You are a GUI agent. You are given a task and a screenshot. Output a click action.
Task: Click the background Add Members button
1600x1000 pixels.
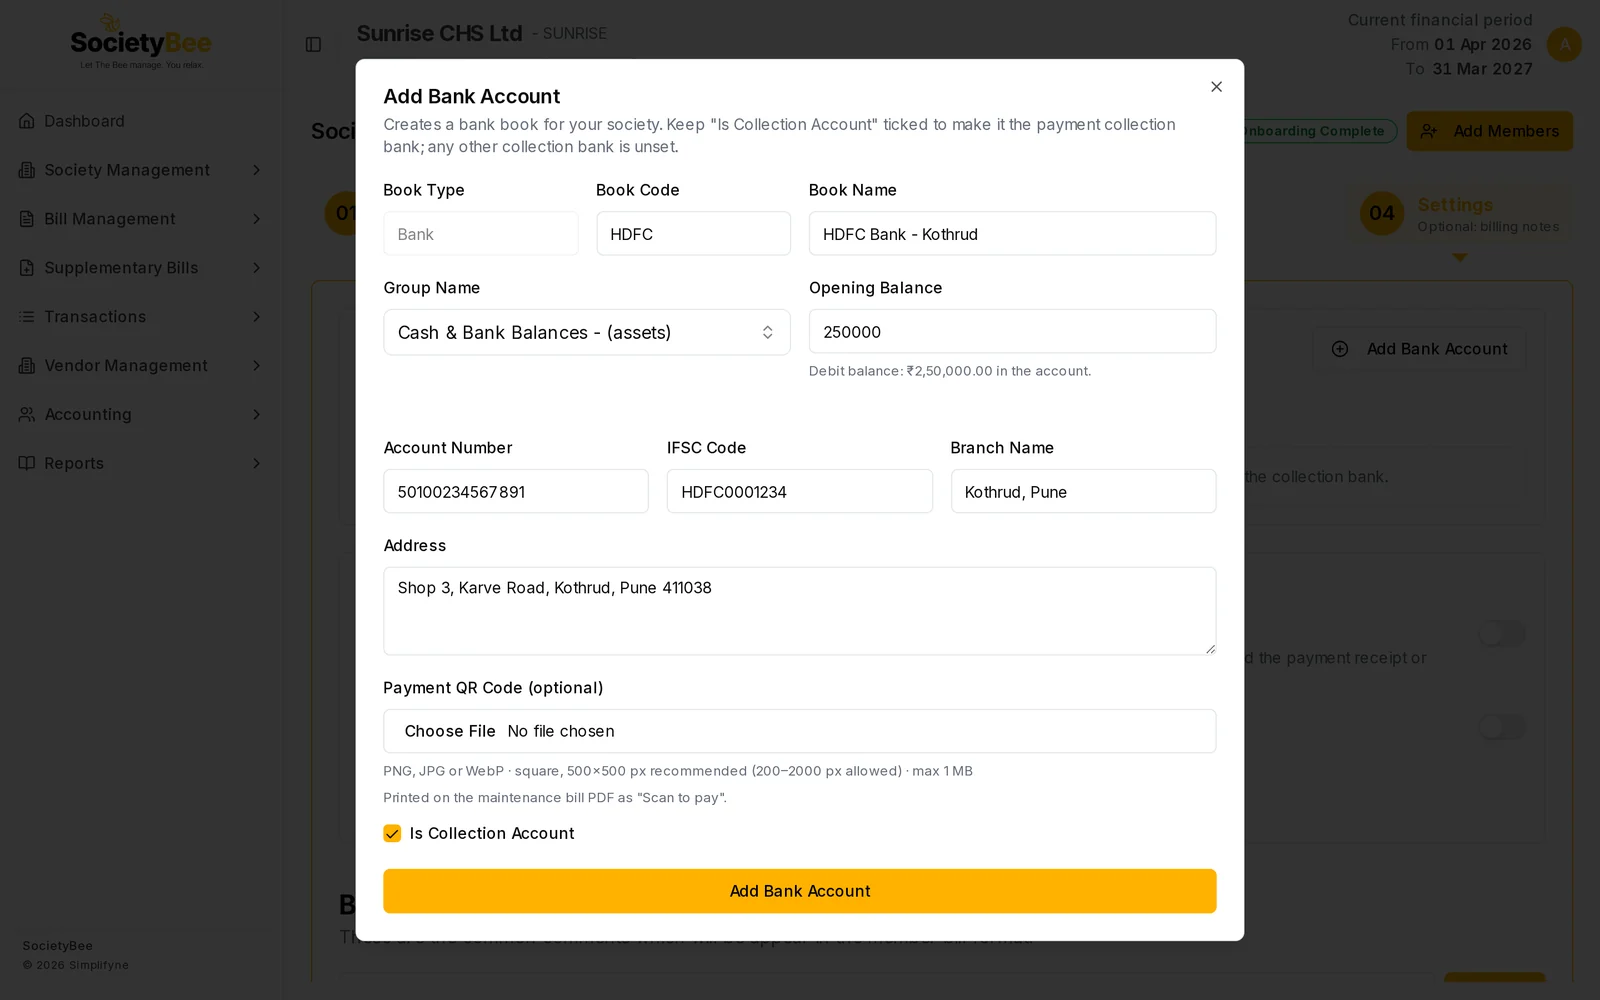[1489, 131]
